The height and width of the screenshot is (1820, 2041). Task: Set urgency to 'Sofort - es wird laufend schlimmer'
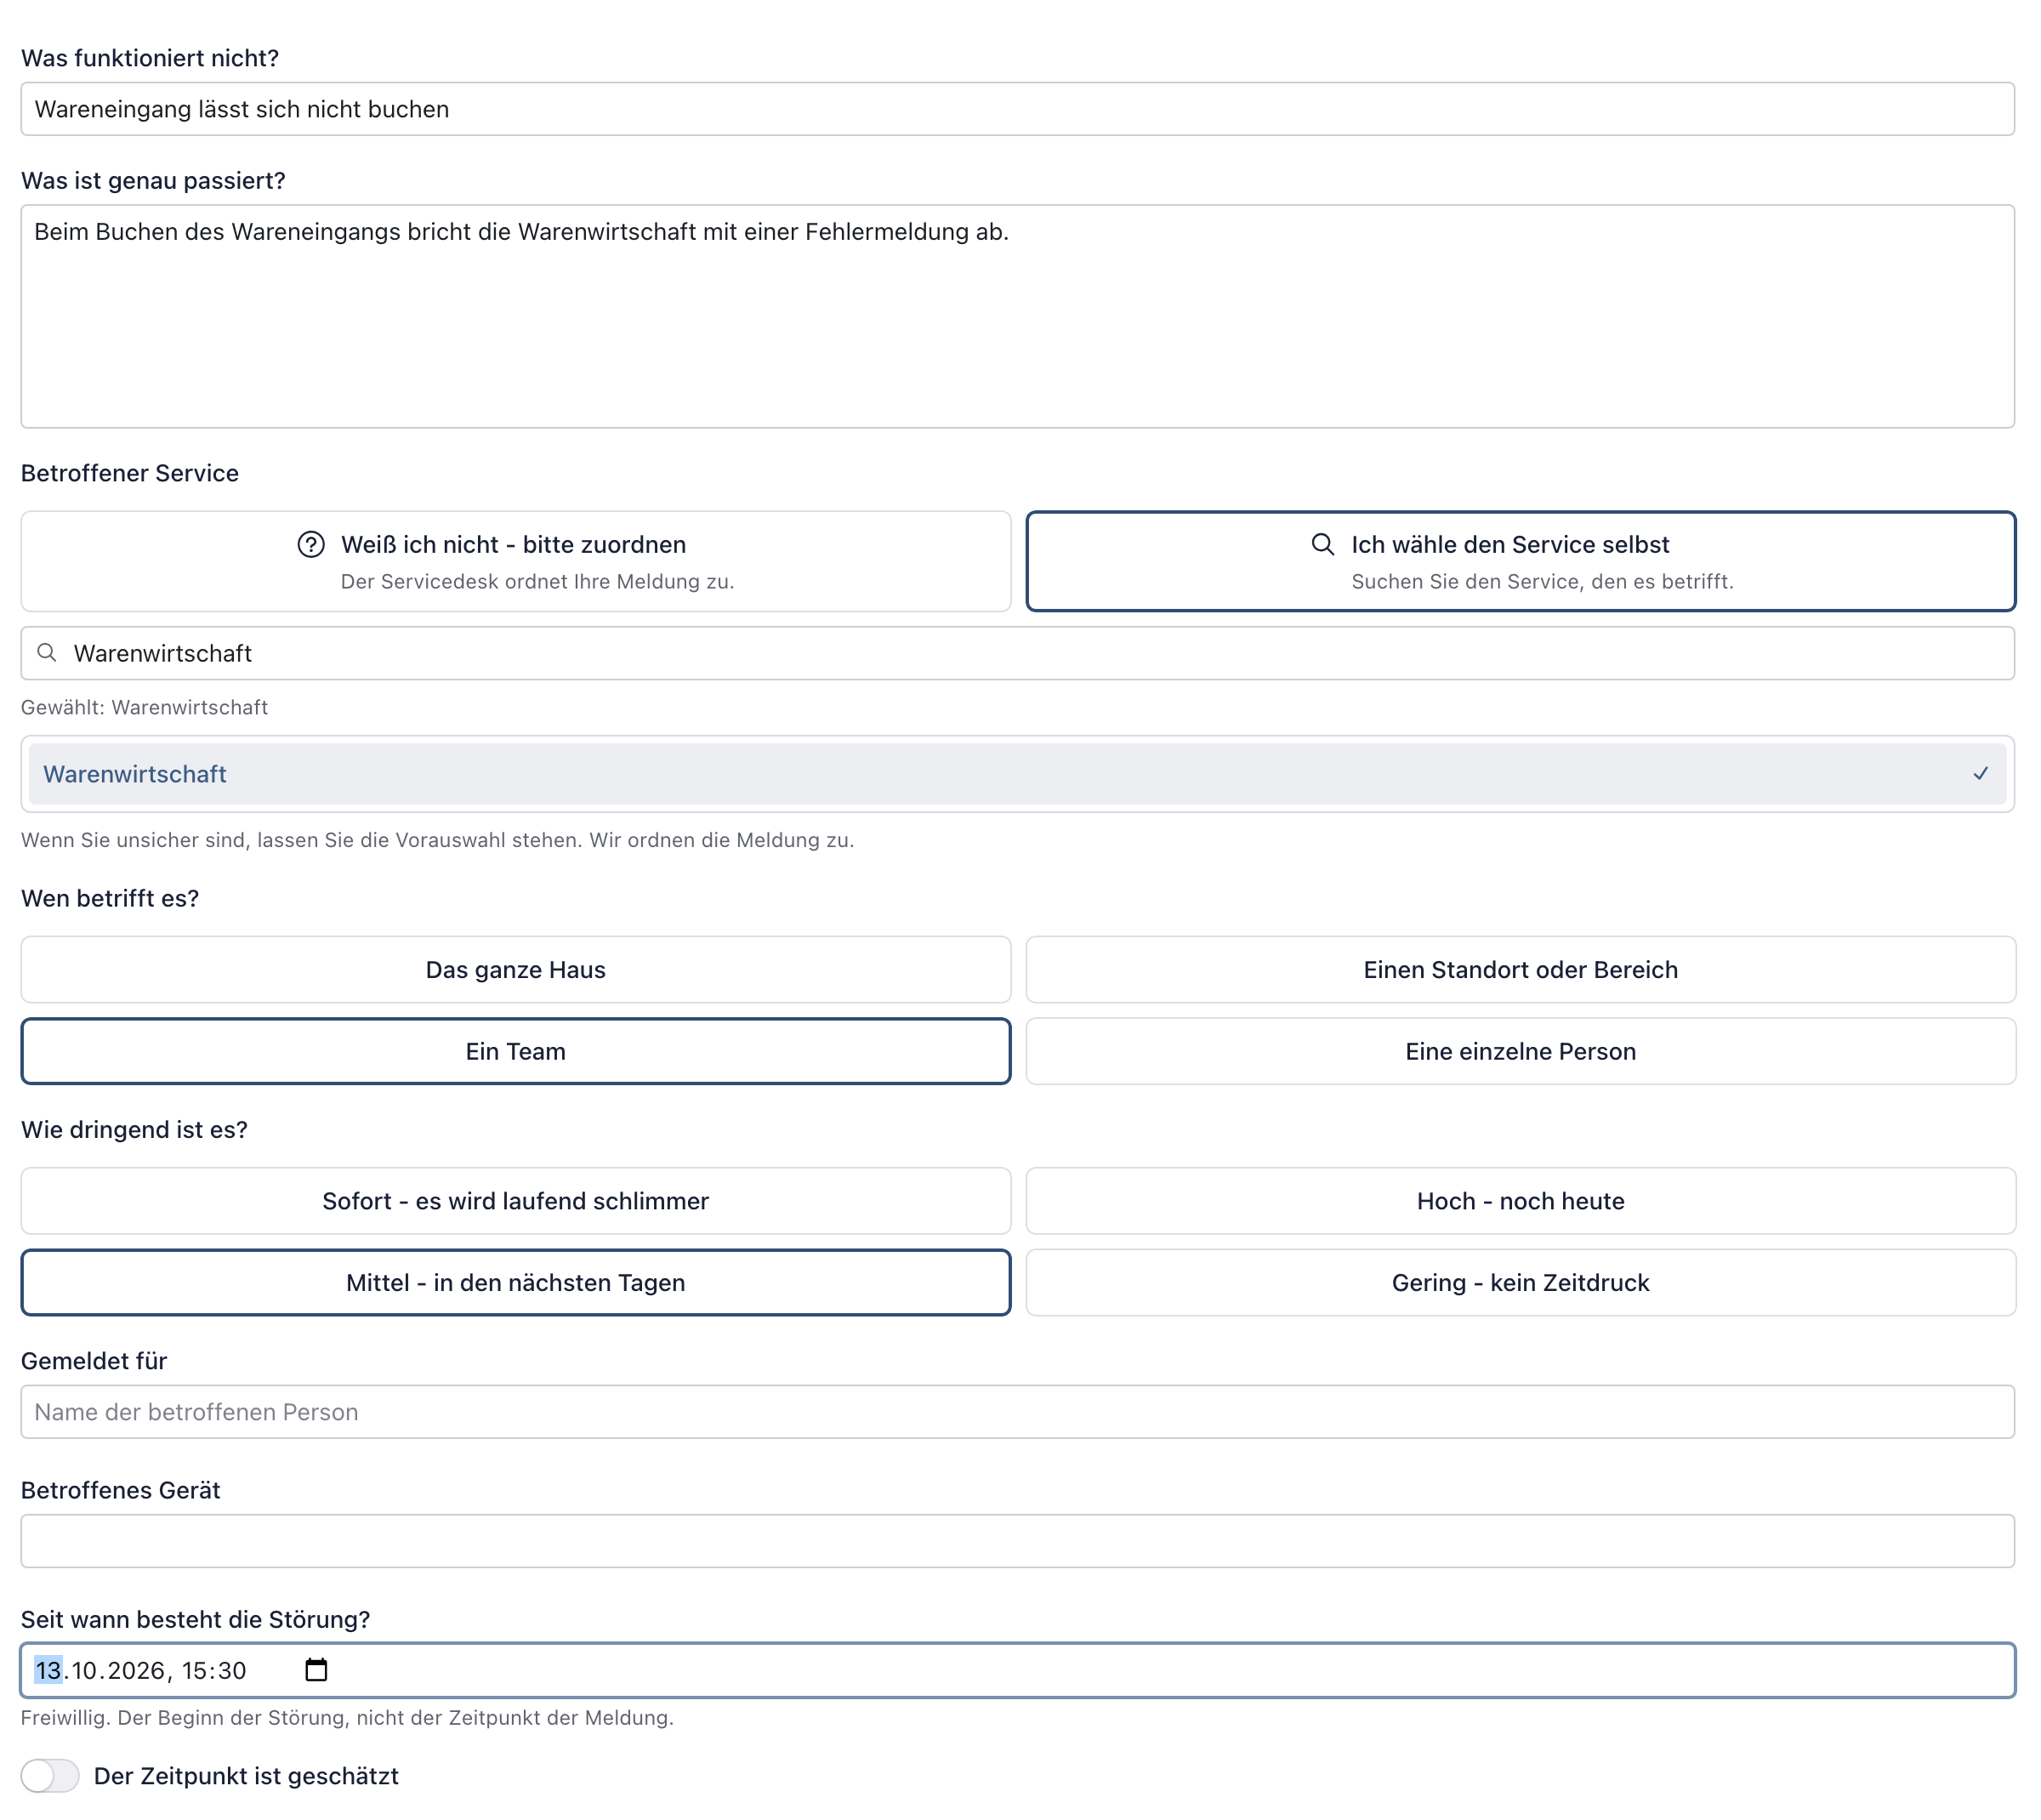click(516, 1201)
